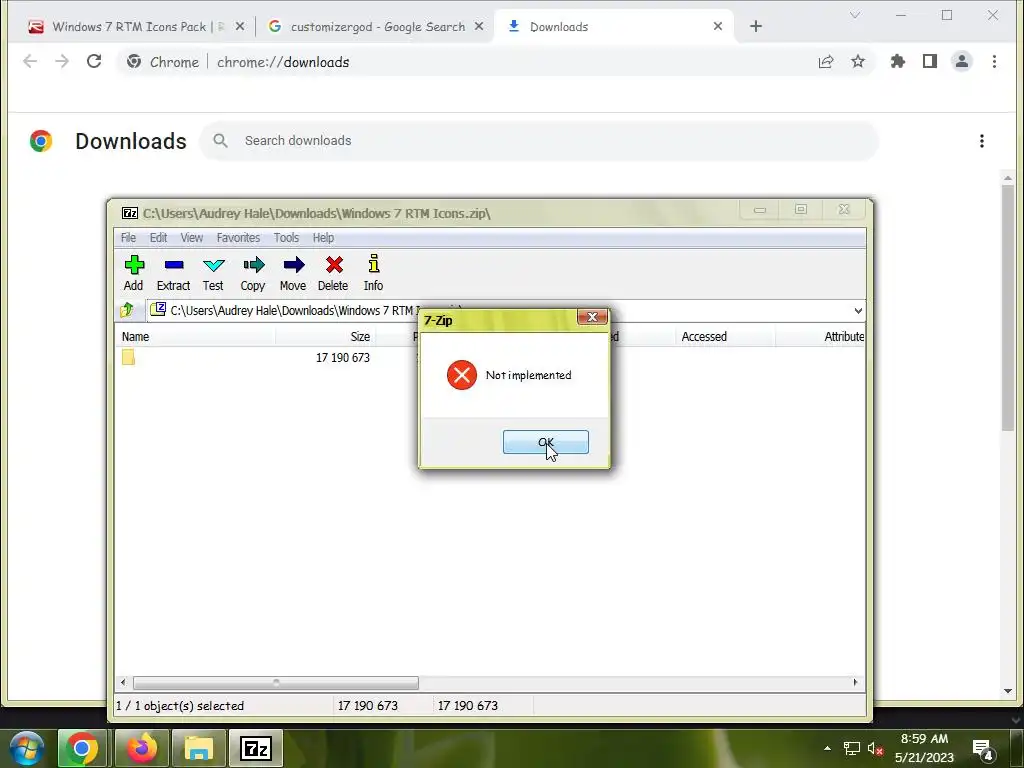Click the muted volume tray icon
Viewport: 1024px width, 768px height.
[875, 748]
